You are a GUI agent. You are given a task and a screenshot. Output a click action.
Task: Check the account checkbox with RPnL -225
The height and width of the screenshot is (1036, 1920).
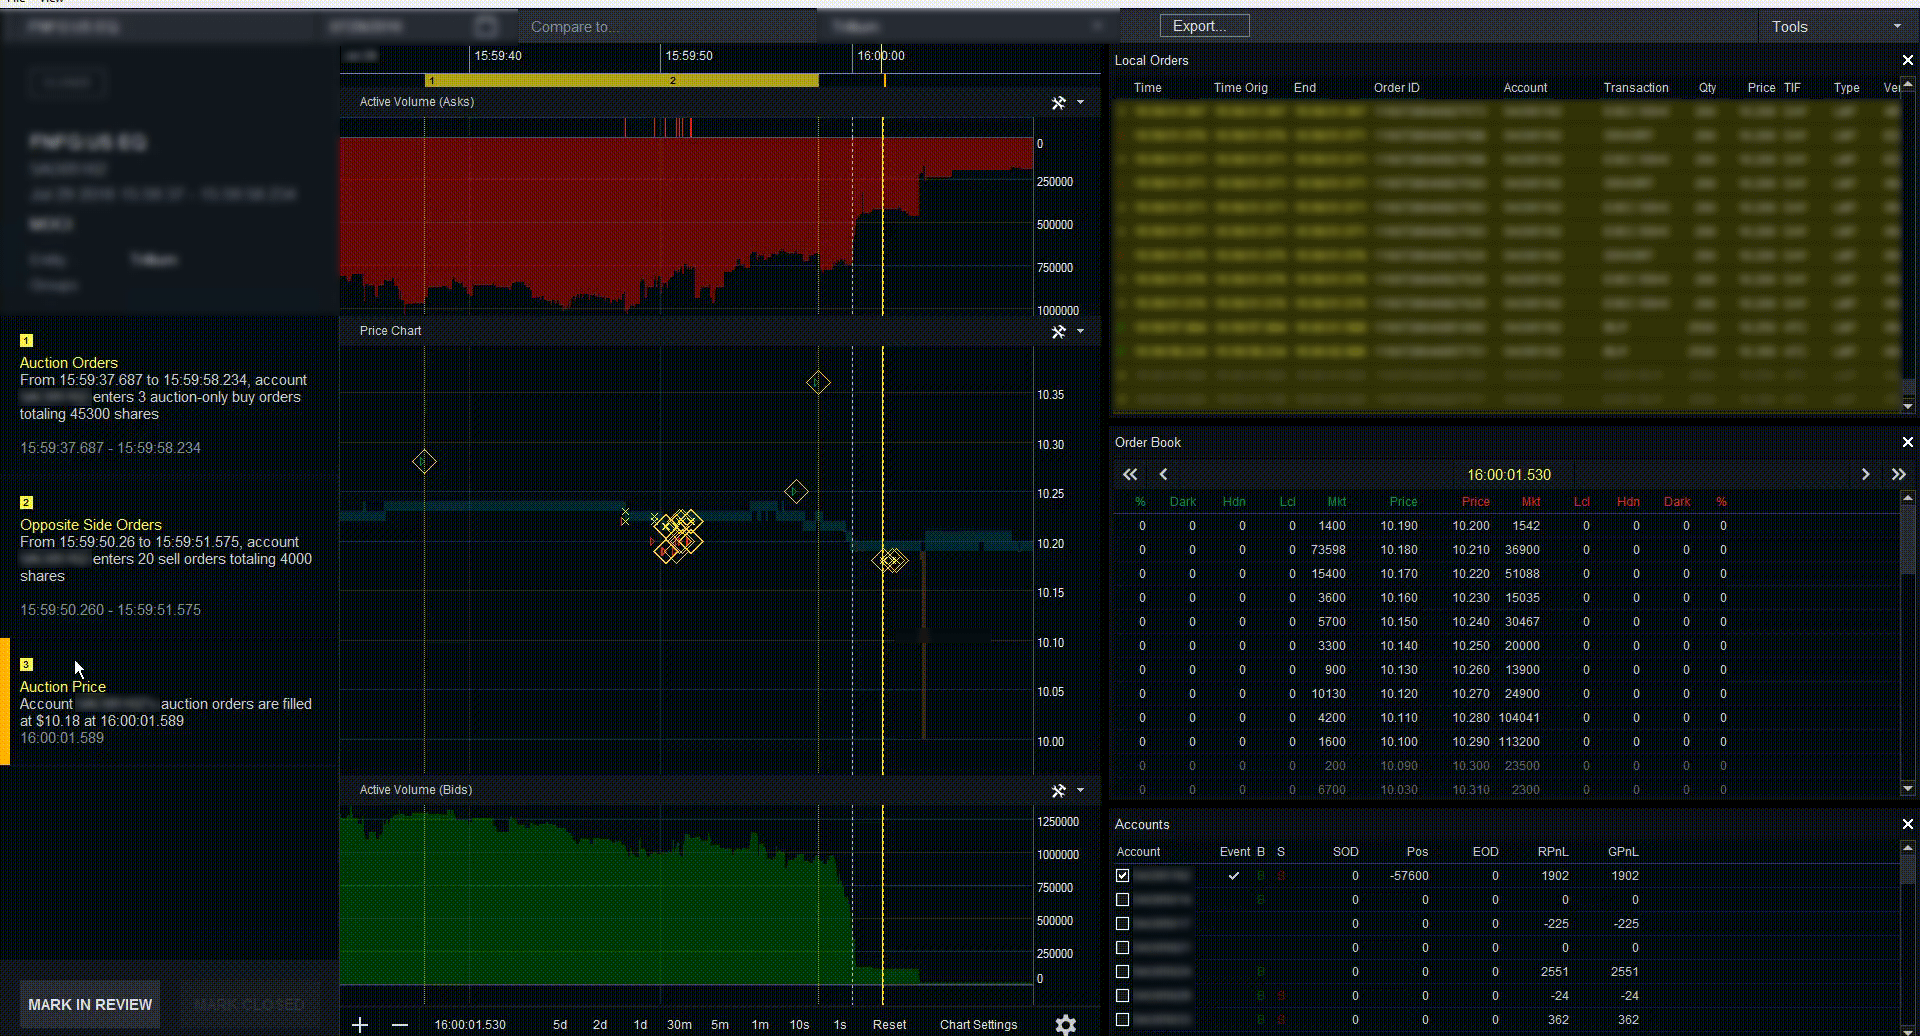(x=1122, y=924)
